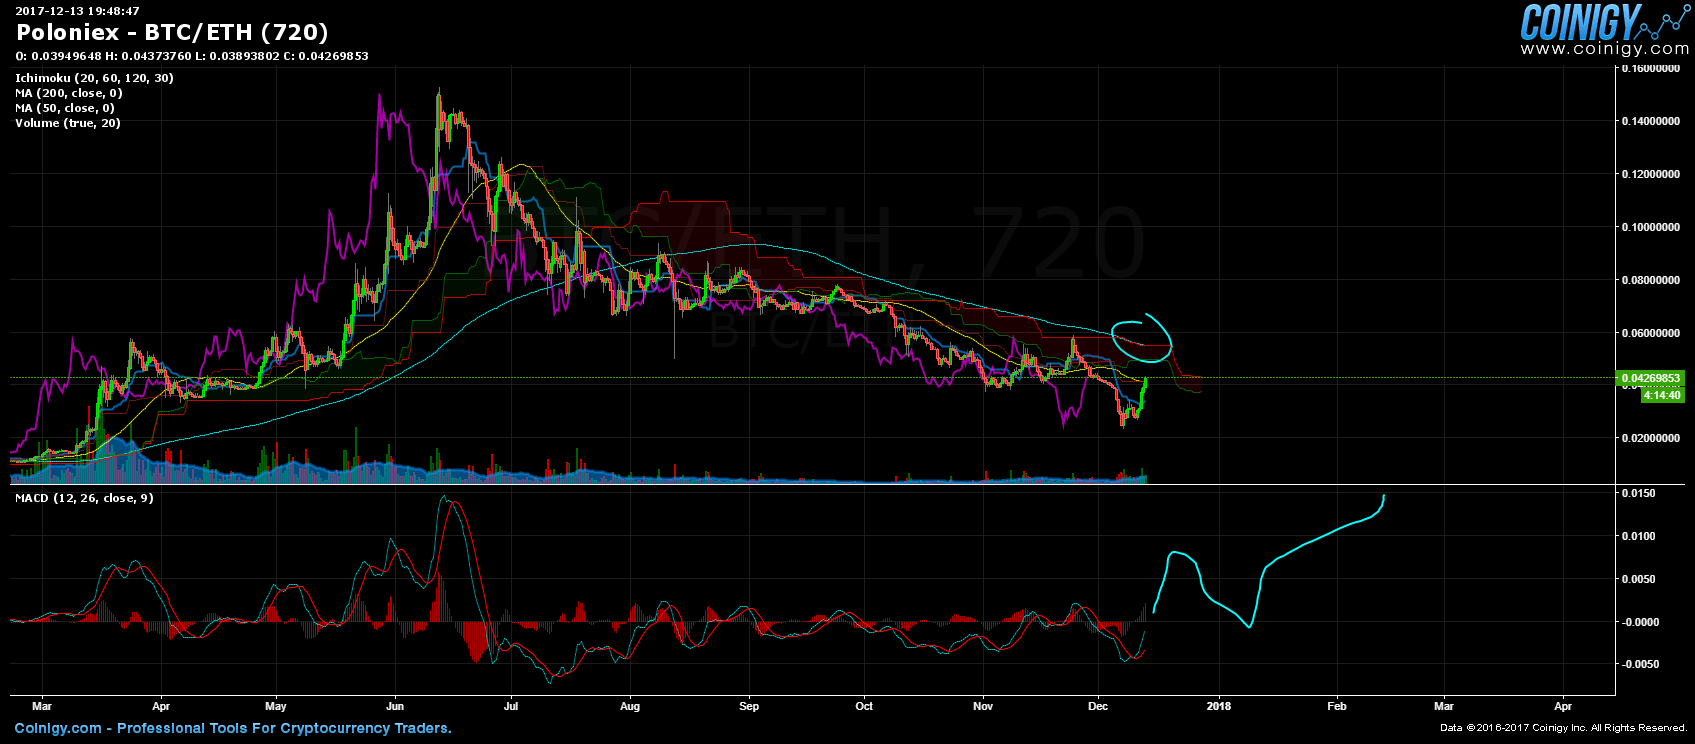Click the 0.0050 MACD axis label
The image size is (1695, 744).
click(x=1638, y=580)
